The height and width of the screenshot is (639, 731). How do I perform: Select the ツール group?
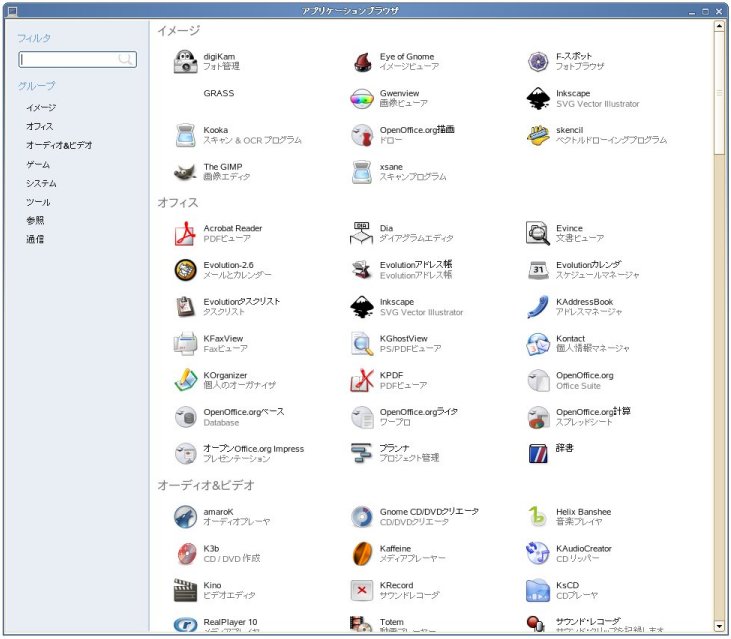coord(38,202)
